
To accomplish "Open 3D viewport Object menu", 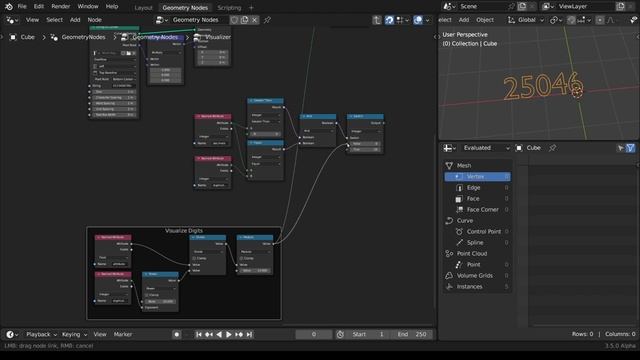I will coord(485,20).
